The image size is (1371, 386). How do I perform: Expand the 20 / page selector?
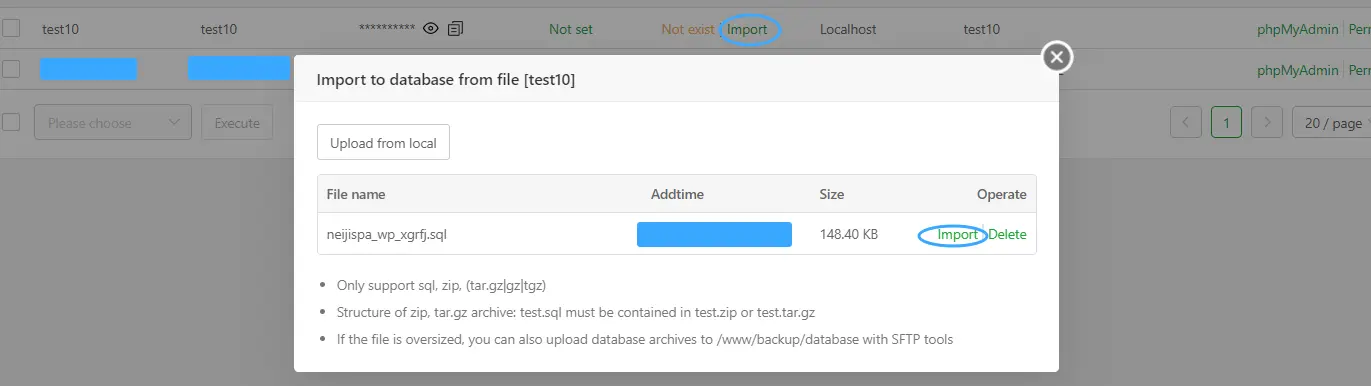[1332, 123]
